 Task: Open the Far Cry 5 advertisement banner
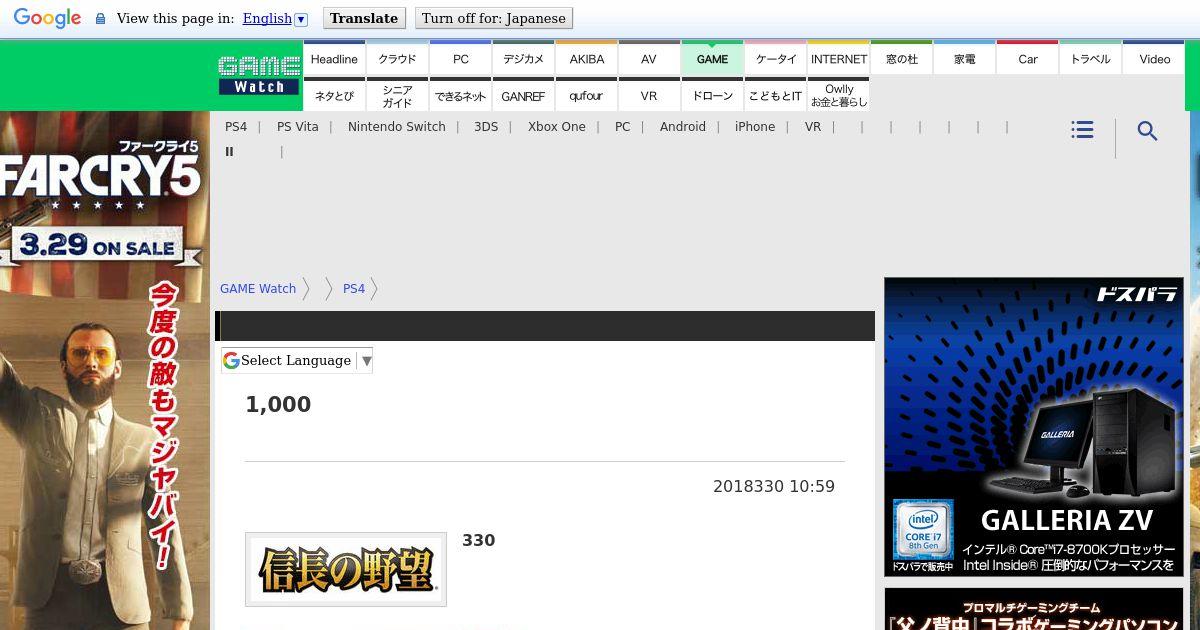pos(105,370)
